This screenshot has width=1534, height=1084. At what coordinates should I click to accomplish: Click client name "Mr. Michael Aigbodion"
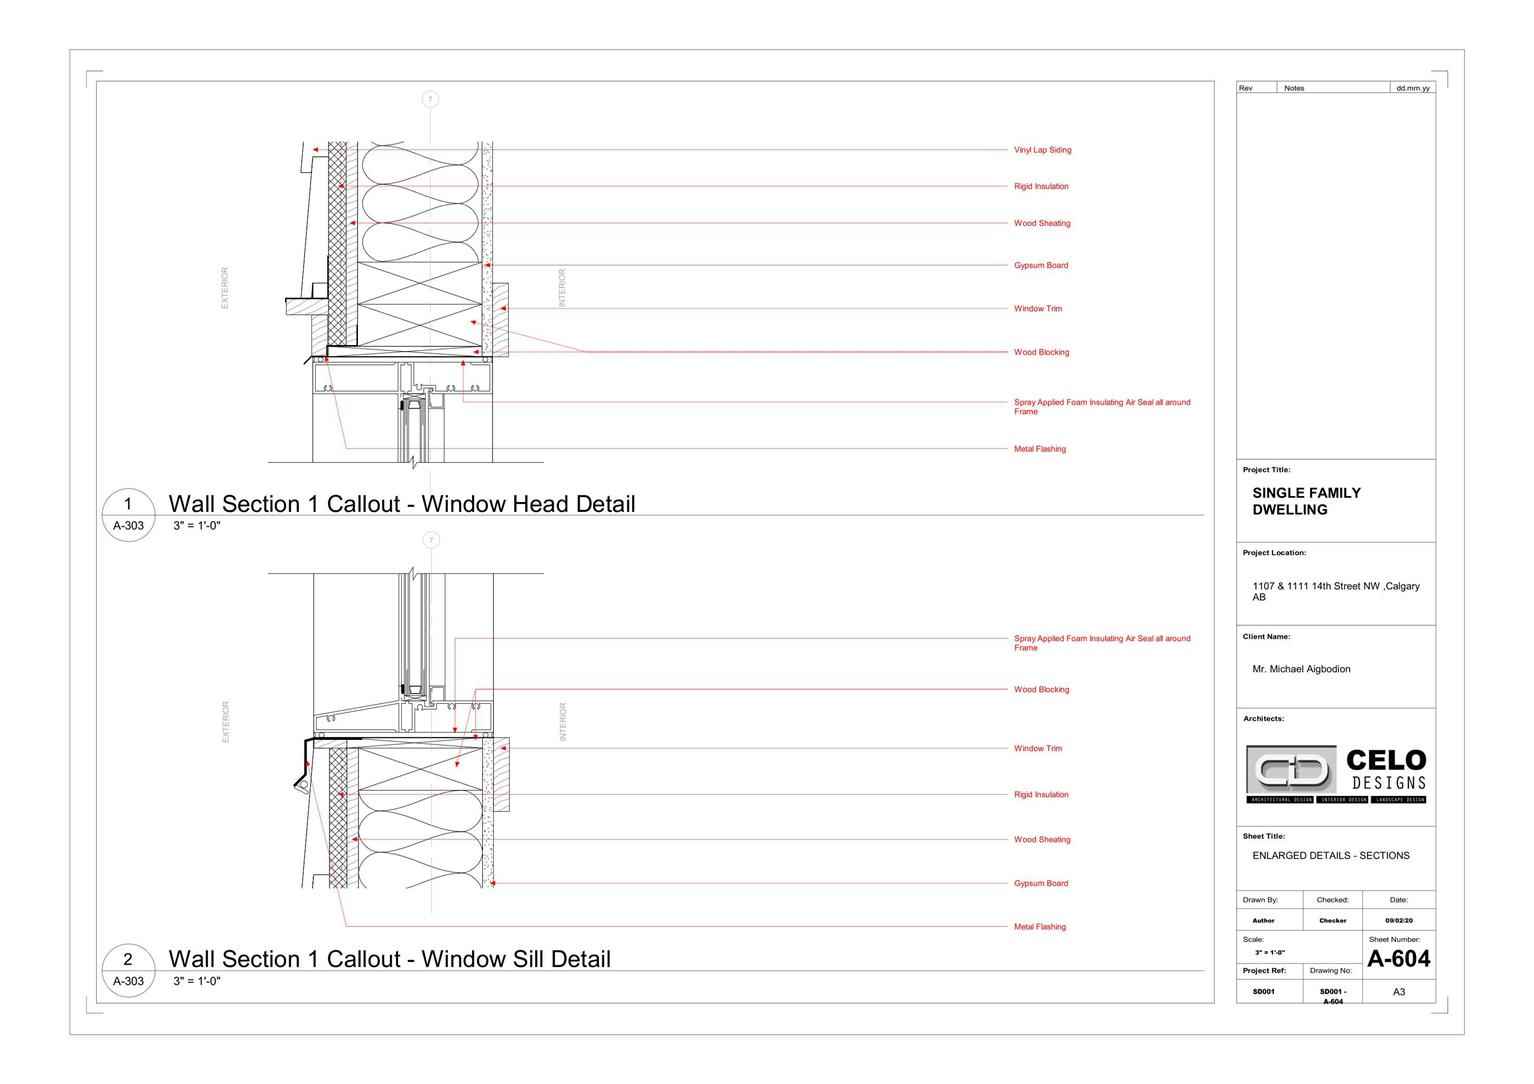click(1301, 669)
